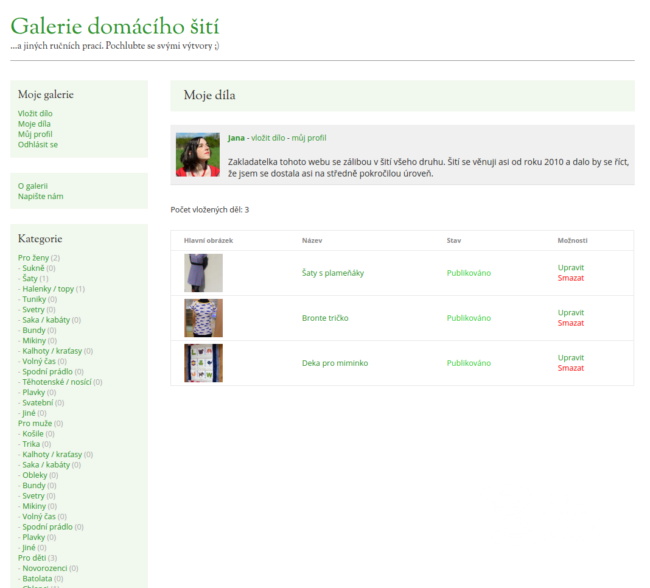
Task: Open Spodní prádlo under Pro ženy
Action: click(47, 372)
